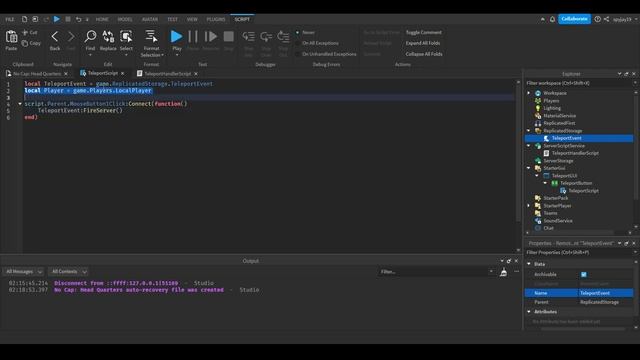Select On Unhandled Exceptions radio option
Viewport: 640px width, 360px height.
click(298, 54)
